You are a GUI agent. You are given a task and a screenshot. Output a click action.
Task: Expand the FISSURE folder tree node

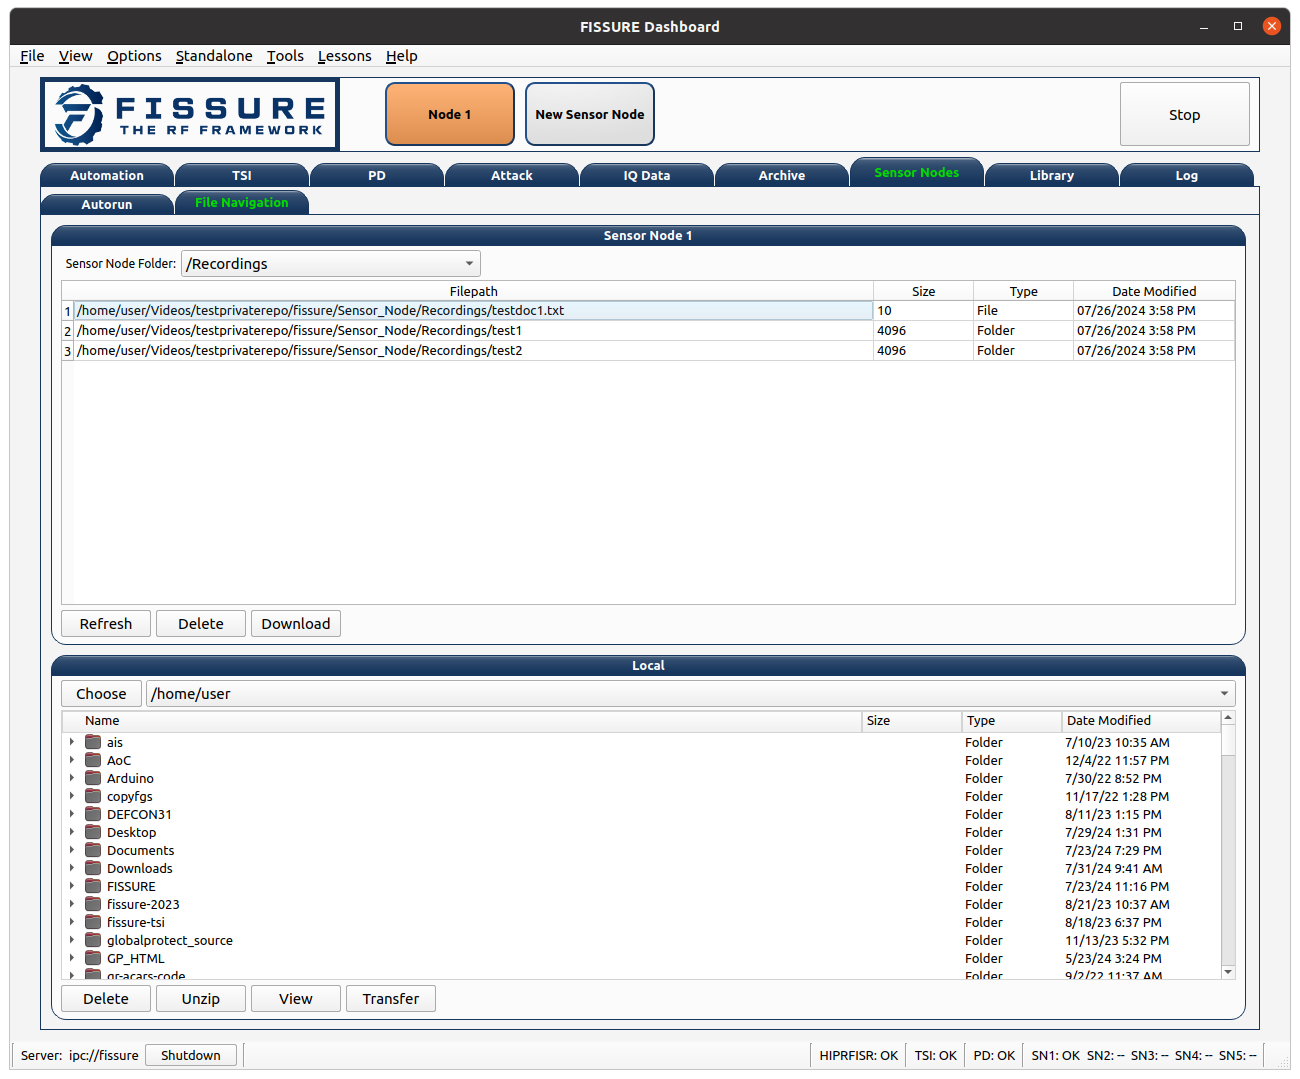coord(72,886)
